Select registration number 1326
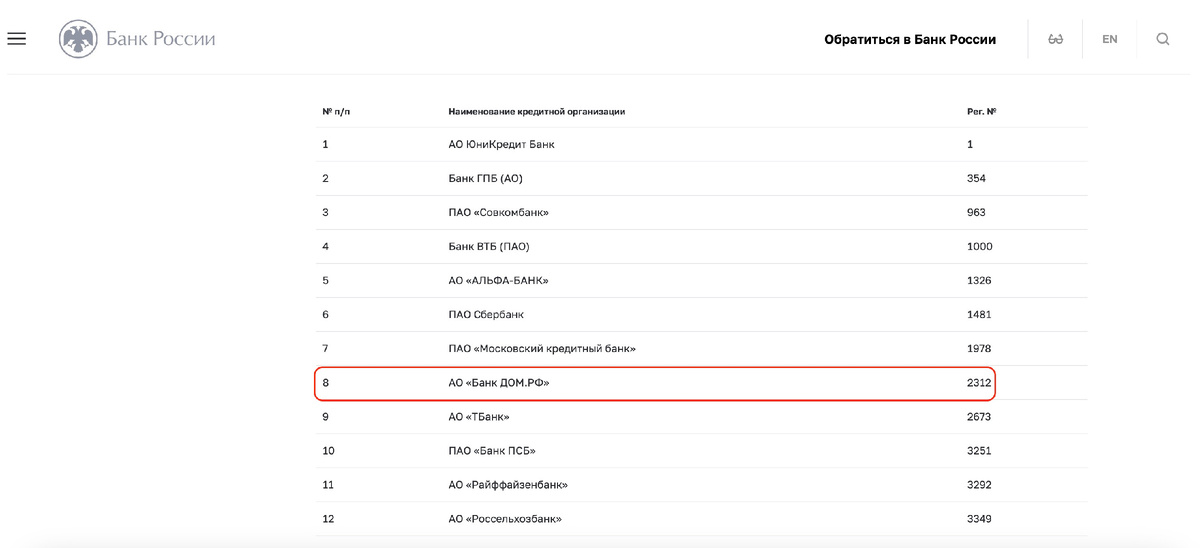The width and height of the screenshot is (1200, 548). point(979,281)
